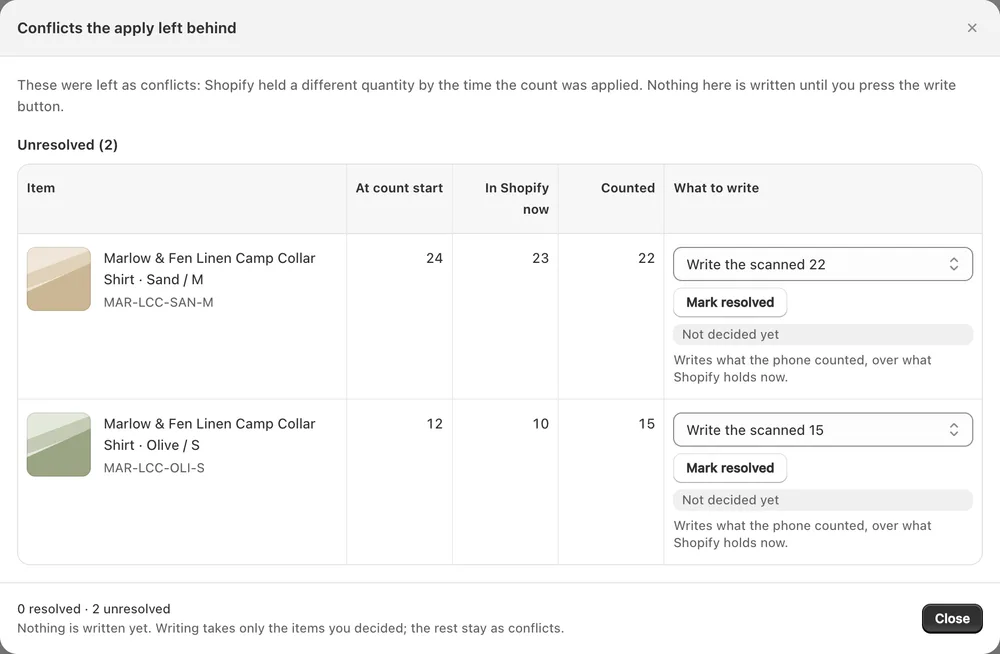Mark the Olive / S conflict resolved
This screenshot has width=1000, height=654.
730,468
